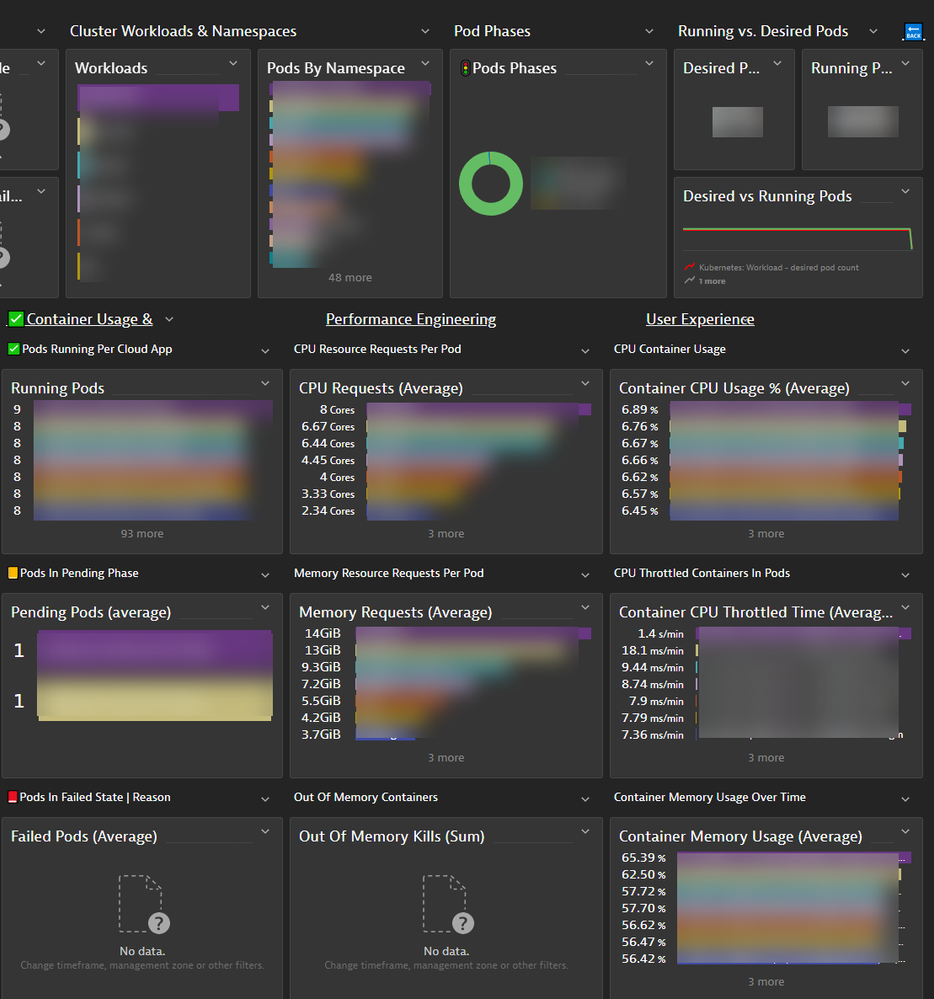This screenshot has width=934, height=999.
Task: Expand the Workloads tile chevron menu
Action: coord(233,63)
